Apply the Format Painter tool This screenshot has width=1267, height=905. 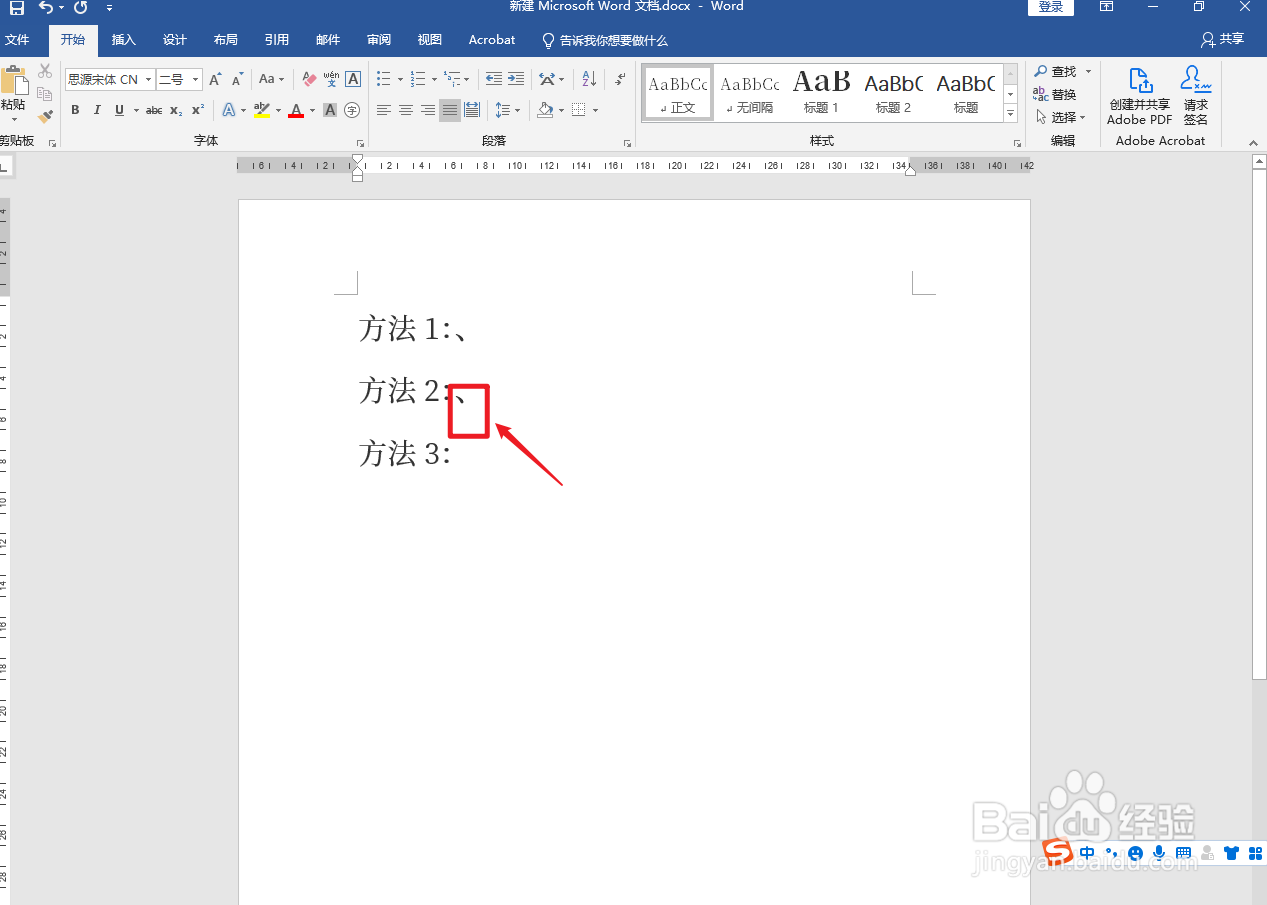(x=44, y=116)
